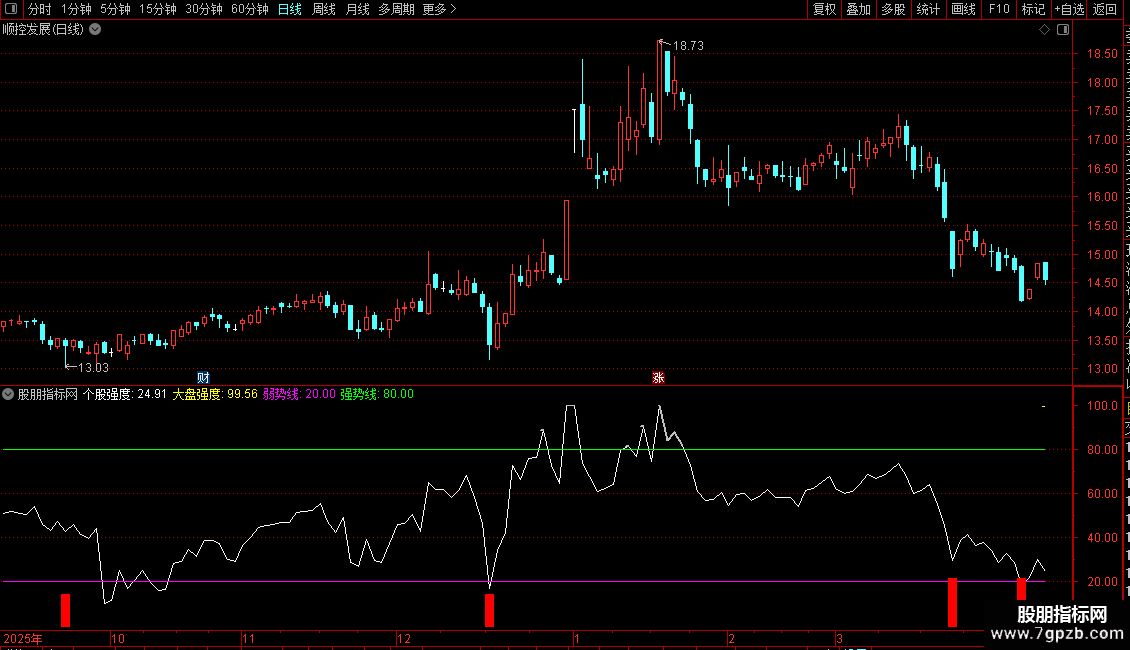Select the 30分钟 period

[204, 9]
